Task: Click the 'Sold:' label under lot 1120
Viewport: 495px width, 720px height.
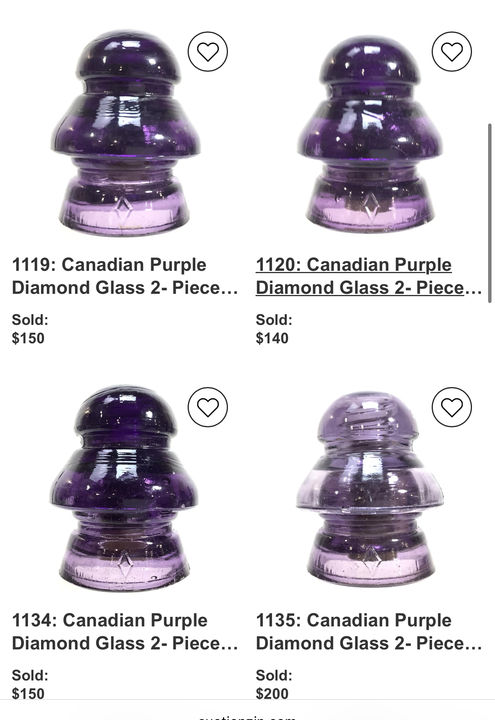Action: (274, 320)
